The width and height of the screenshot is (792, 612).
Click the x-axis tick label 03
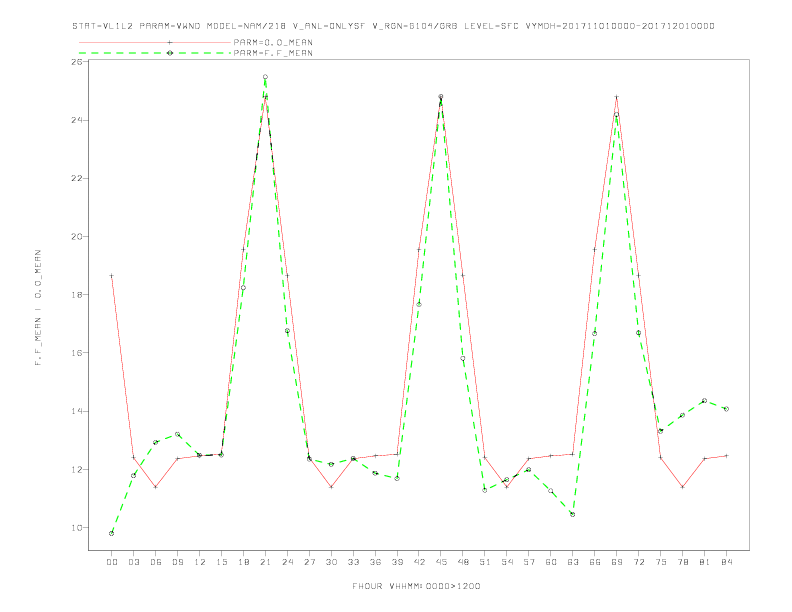tap(133, 562)
